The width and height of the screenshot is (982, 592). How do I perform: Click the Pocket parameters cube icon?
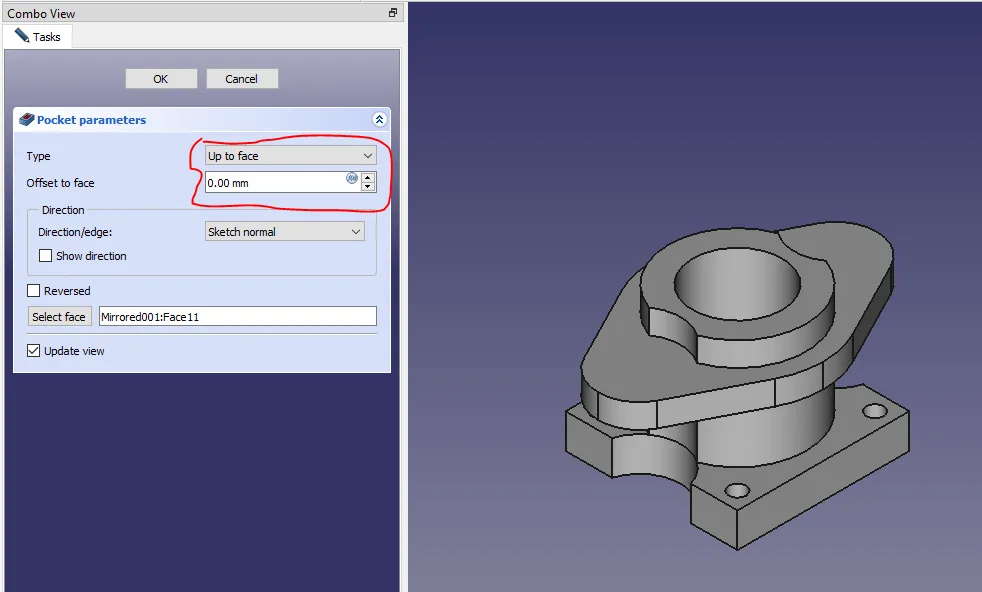(x=26, y=120)
